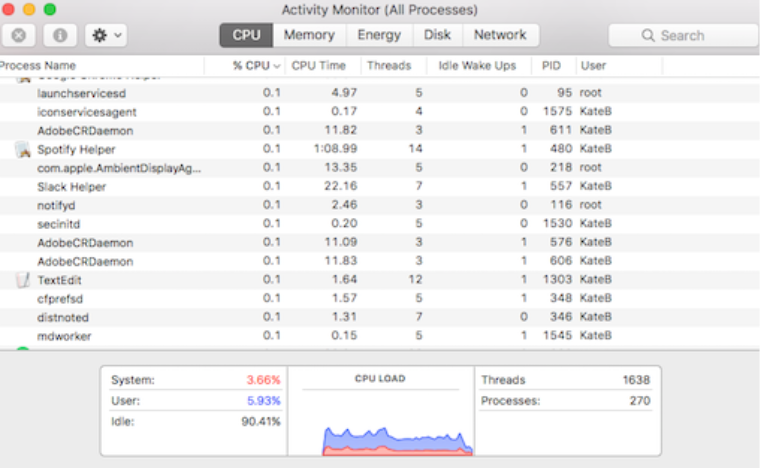Click the Idle 90.41% value
Viewport: 762px width, 468px height.
click(261, 421)
